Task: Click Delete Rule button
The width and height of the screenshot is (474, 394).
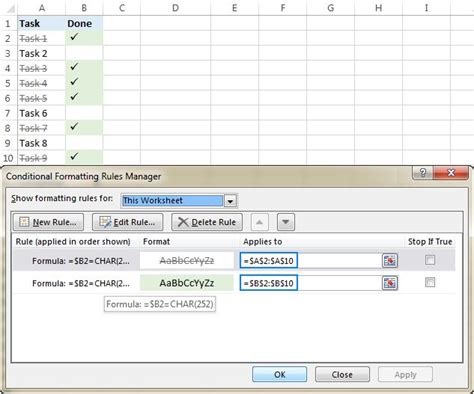Action: point(207,222)
